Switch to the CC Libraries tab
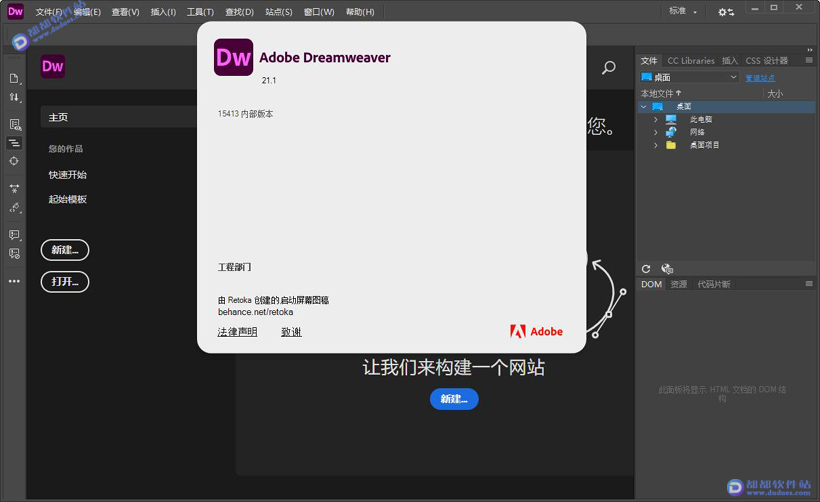 691,61
